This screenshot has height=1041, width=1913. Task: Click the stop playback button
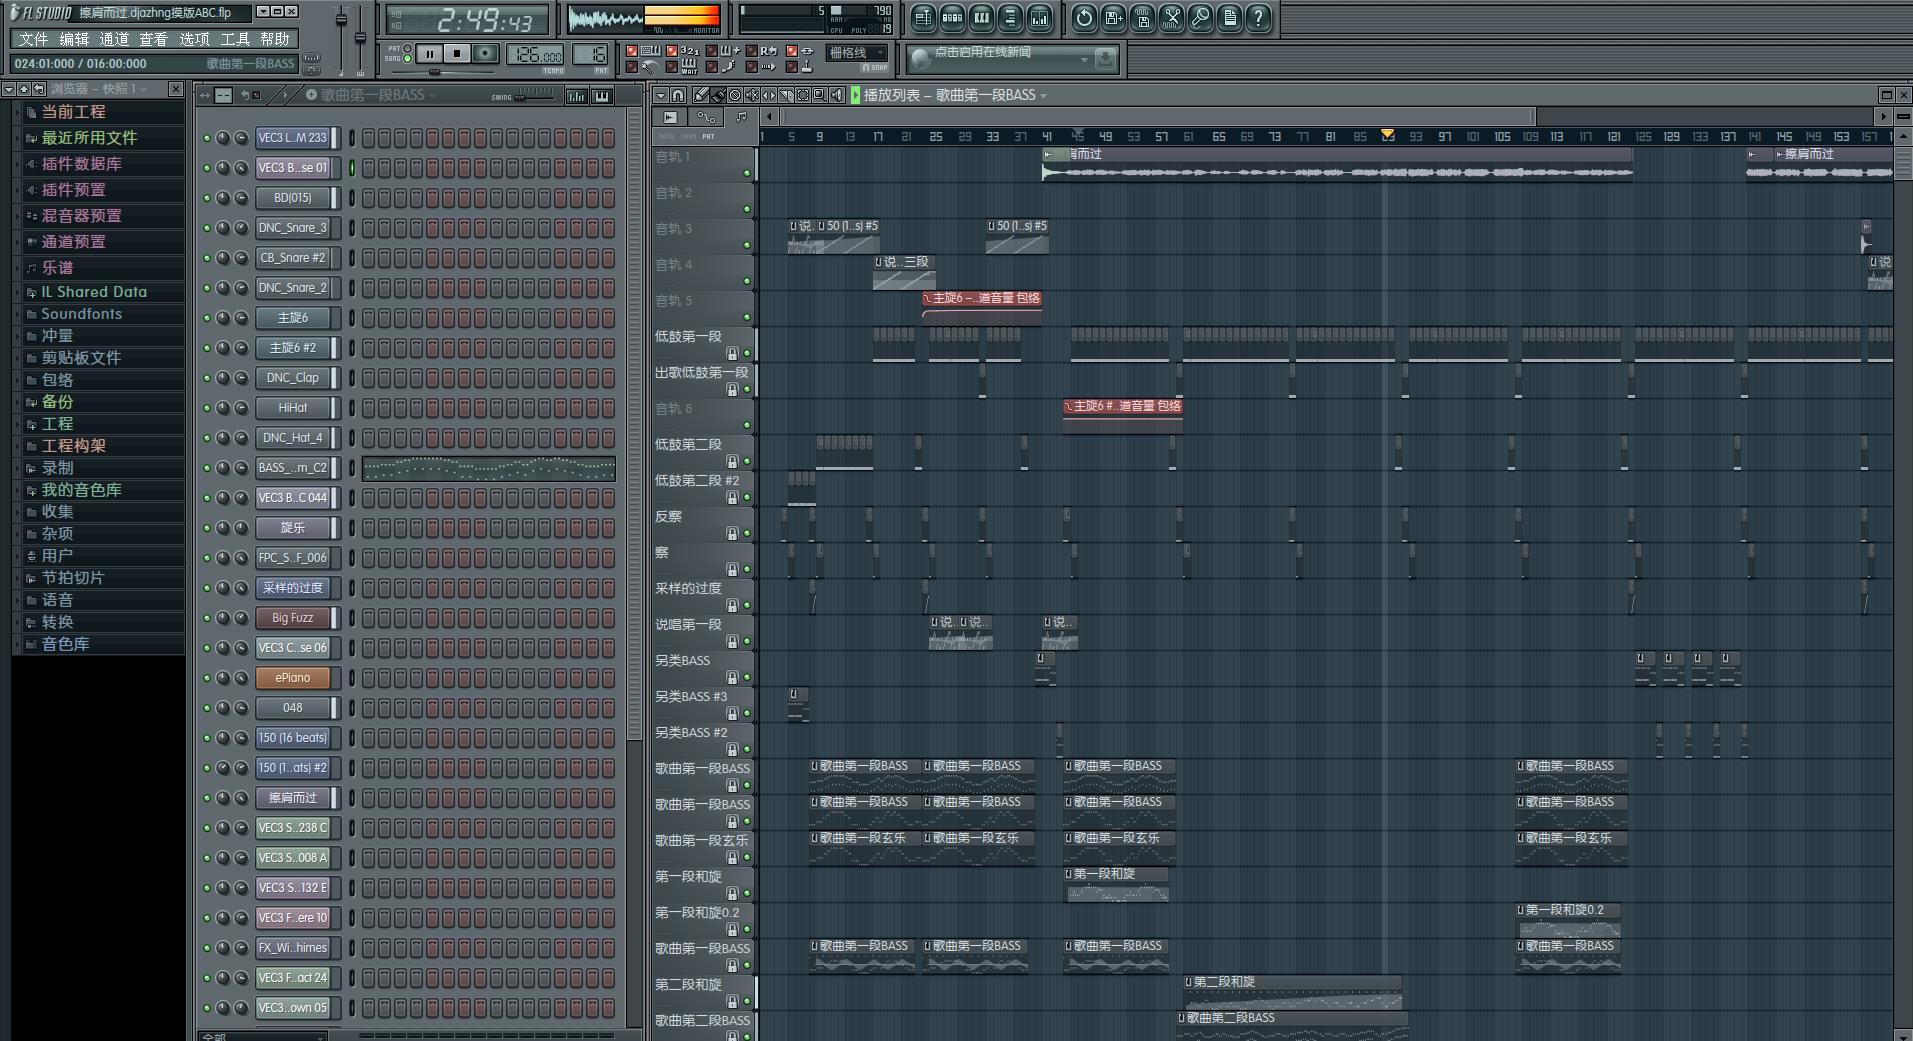[457, 54]
